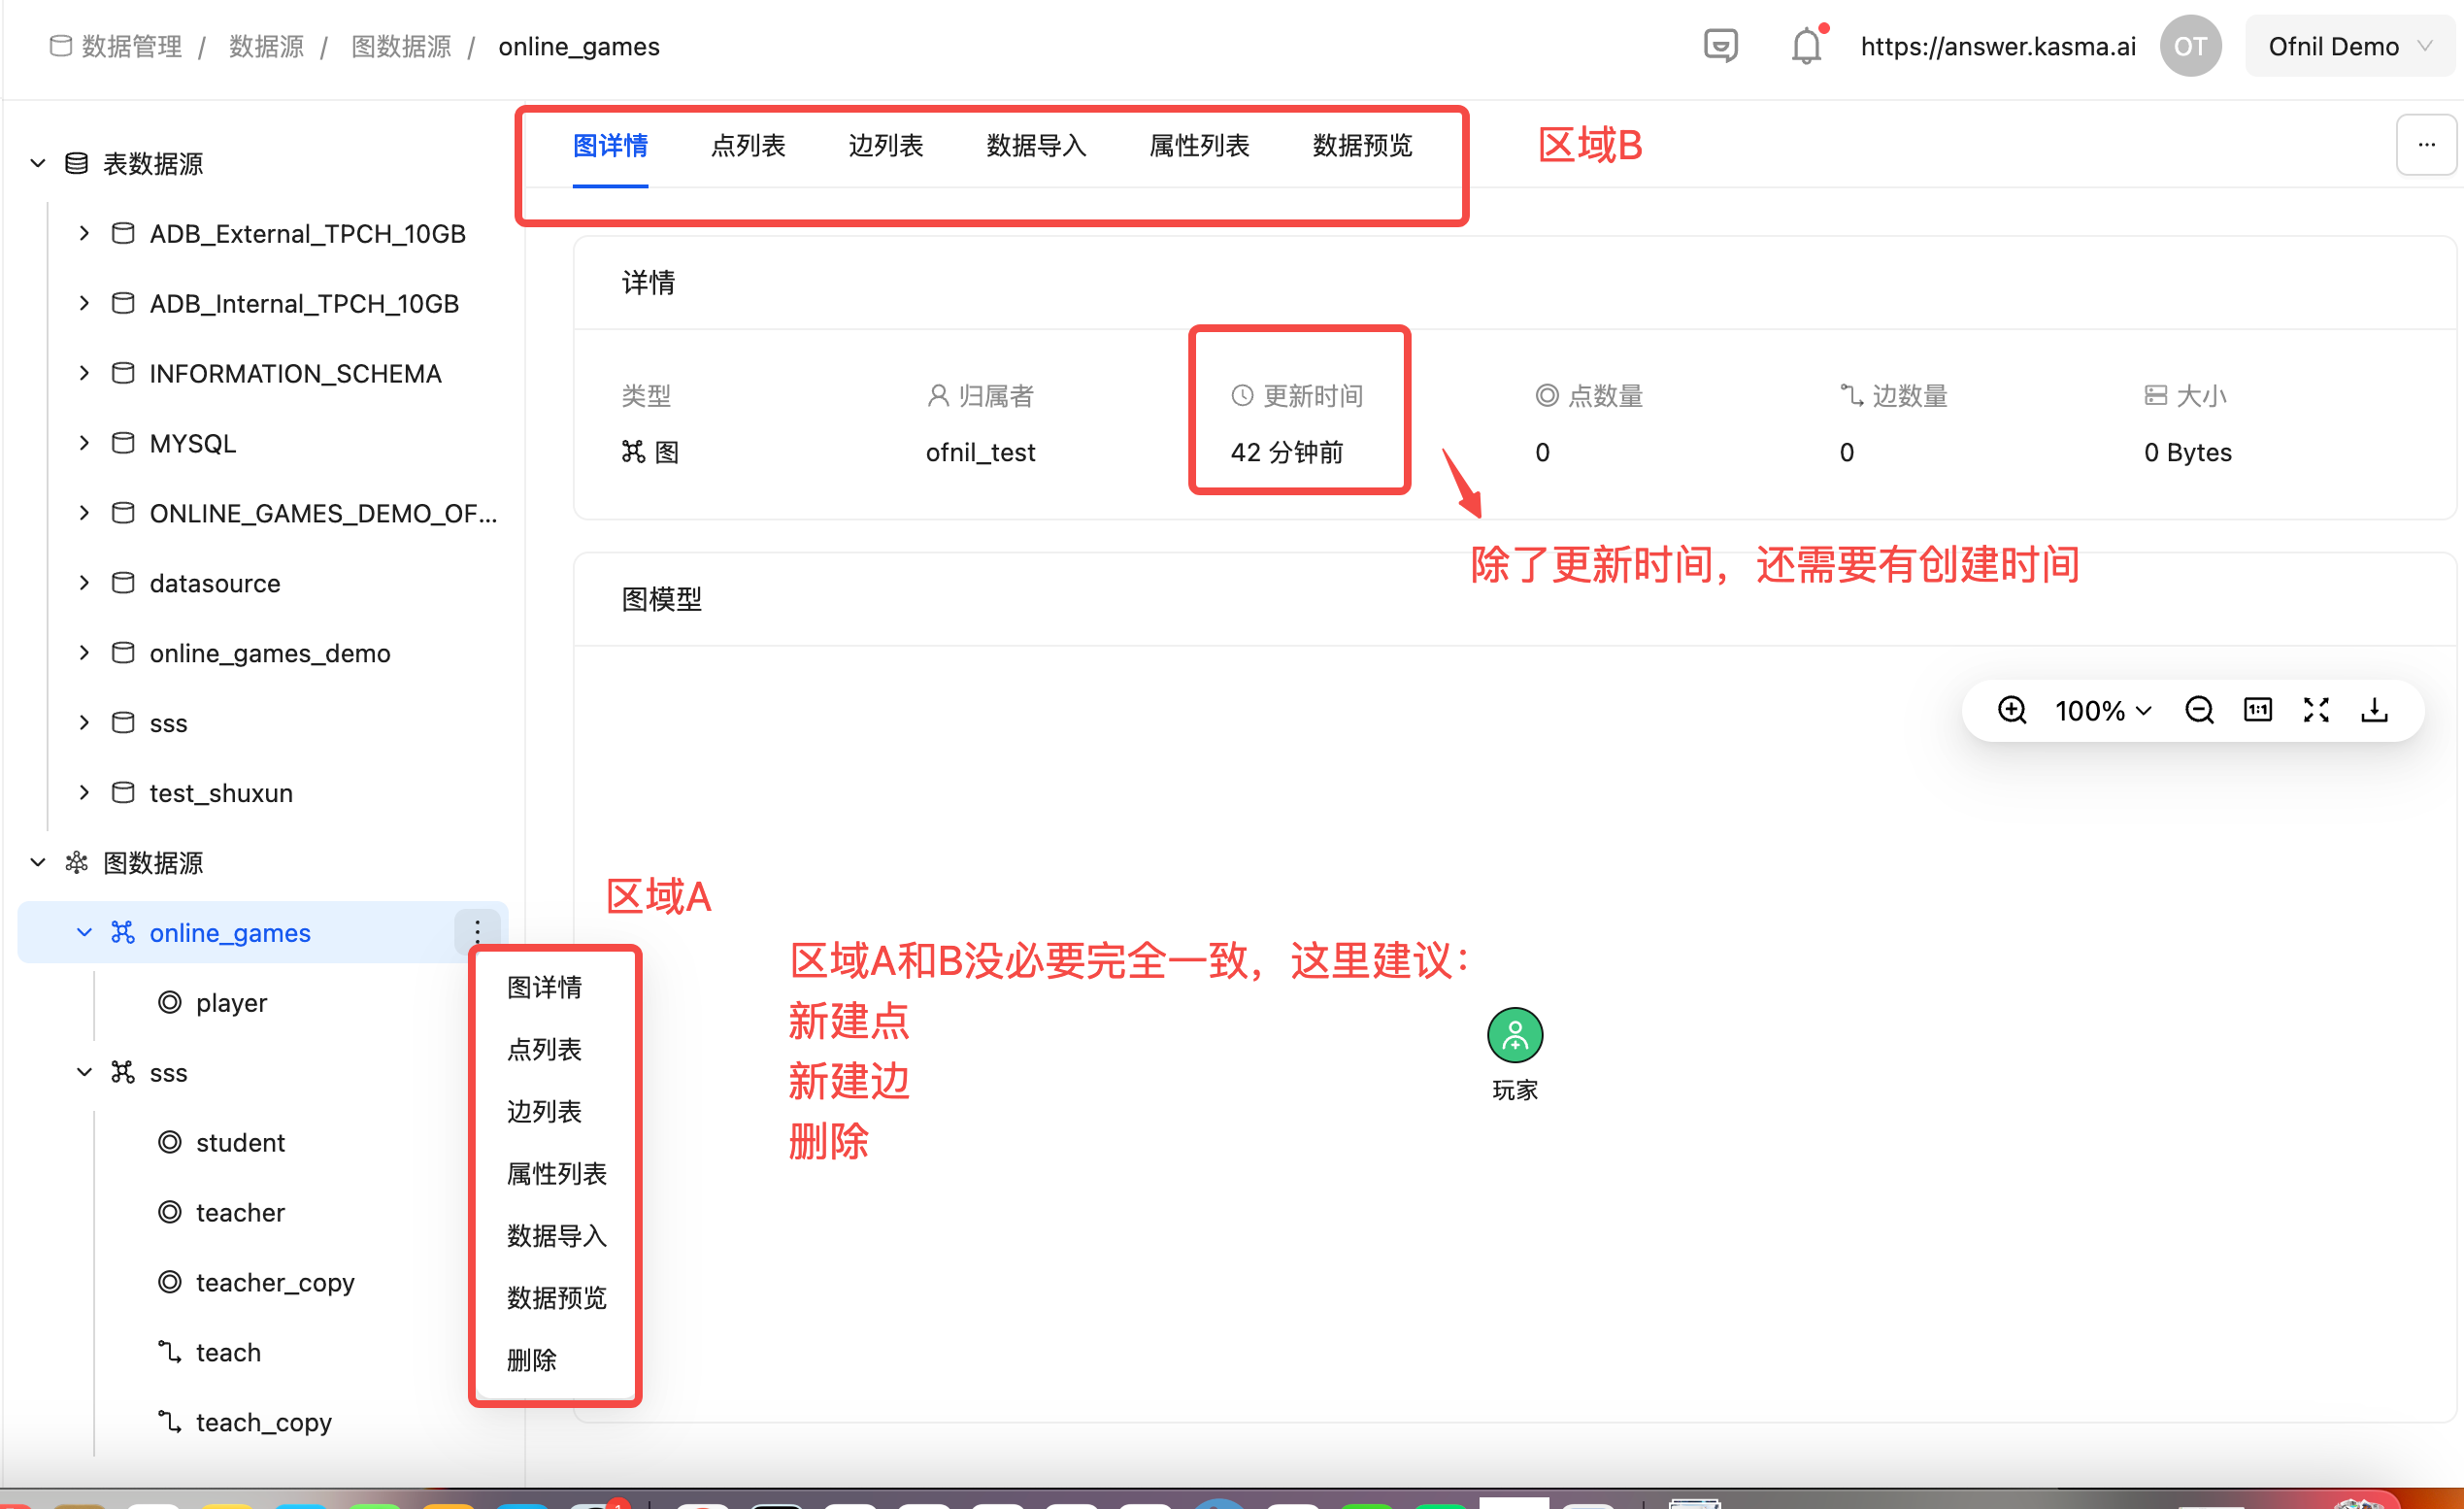
Task: Expand the online_games_demo database
Action: (x=85, y=653)
